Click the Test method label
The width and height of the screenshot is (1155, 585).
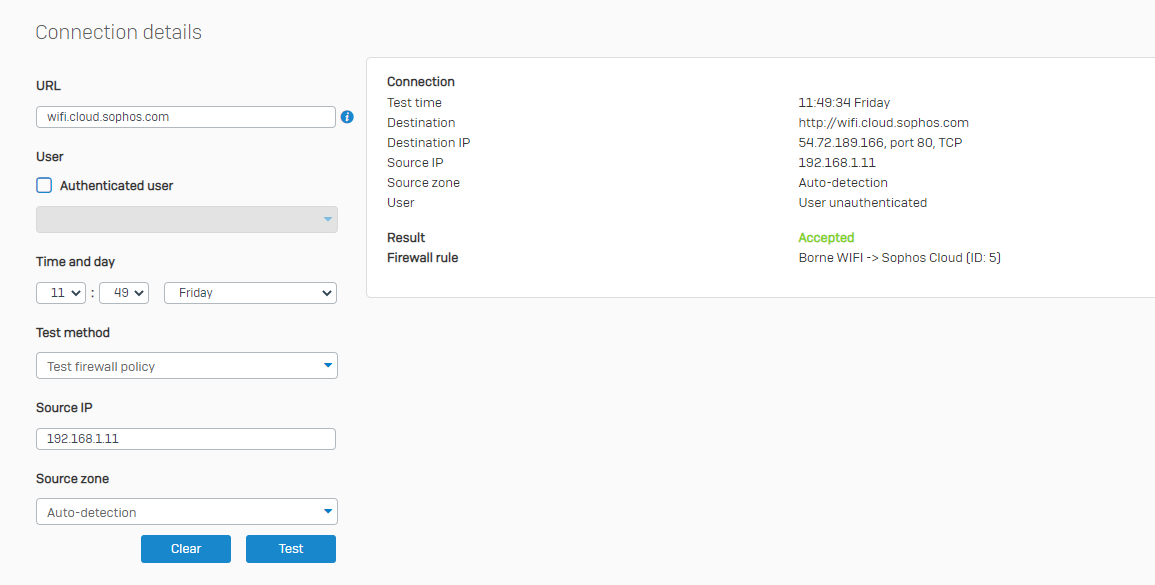[73, 332]
